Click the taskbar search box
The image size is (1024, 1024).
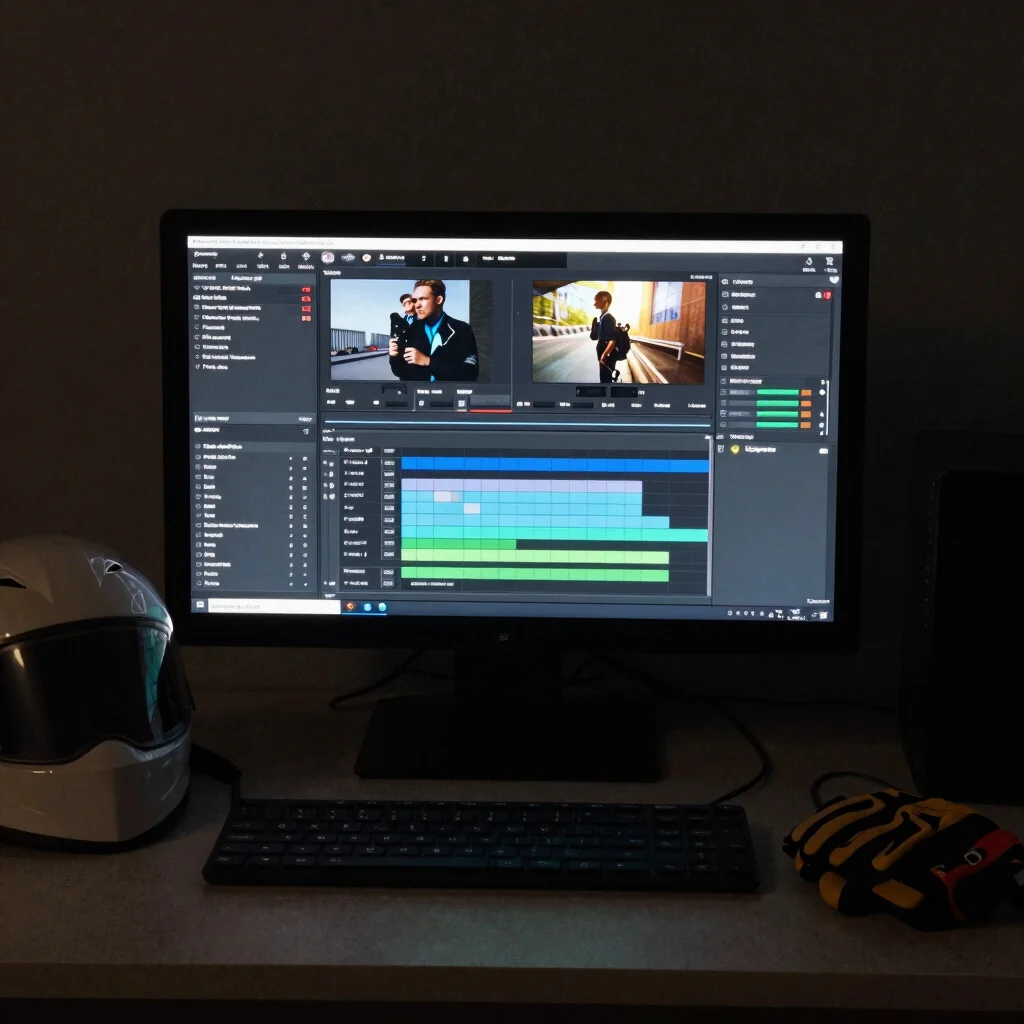[x=274, y=606]
